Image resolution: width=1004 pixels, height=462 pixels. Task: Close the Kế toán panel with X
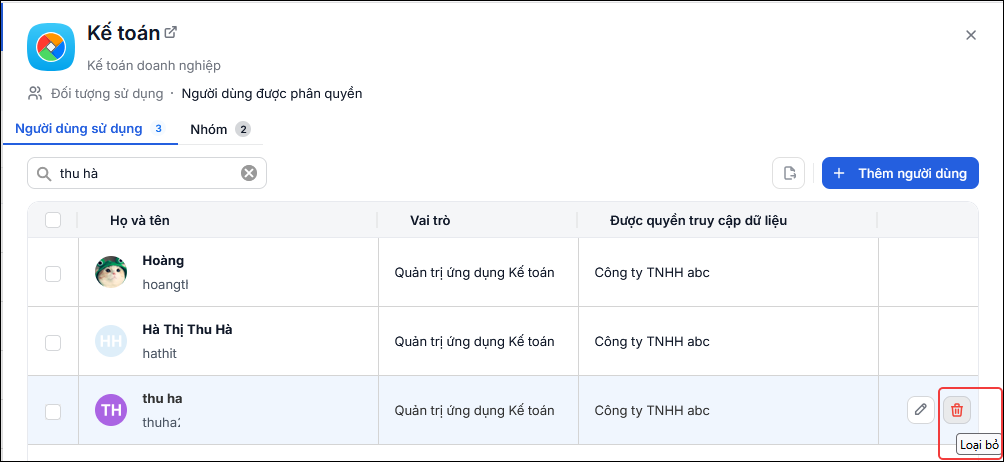(x=971, y=35)
